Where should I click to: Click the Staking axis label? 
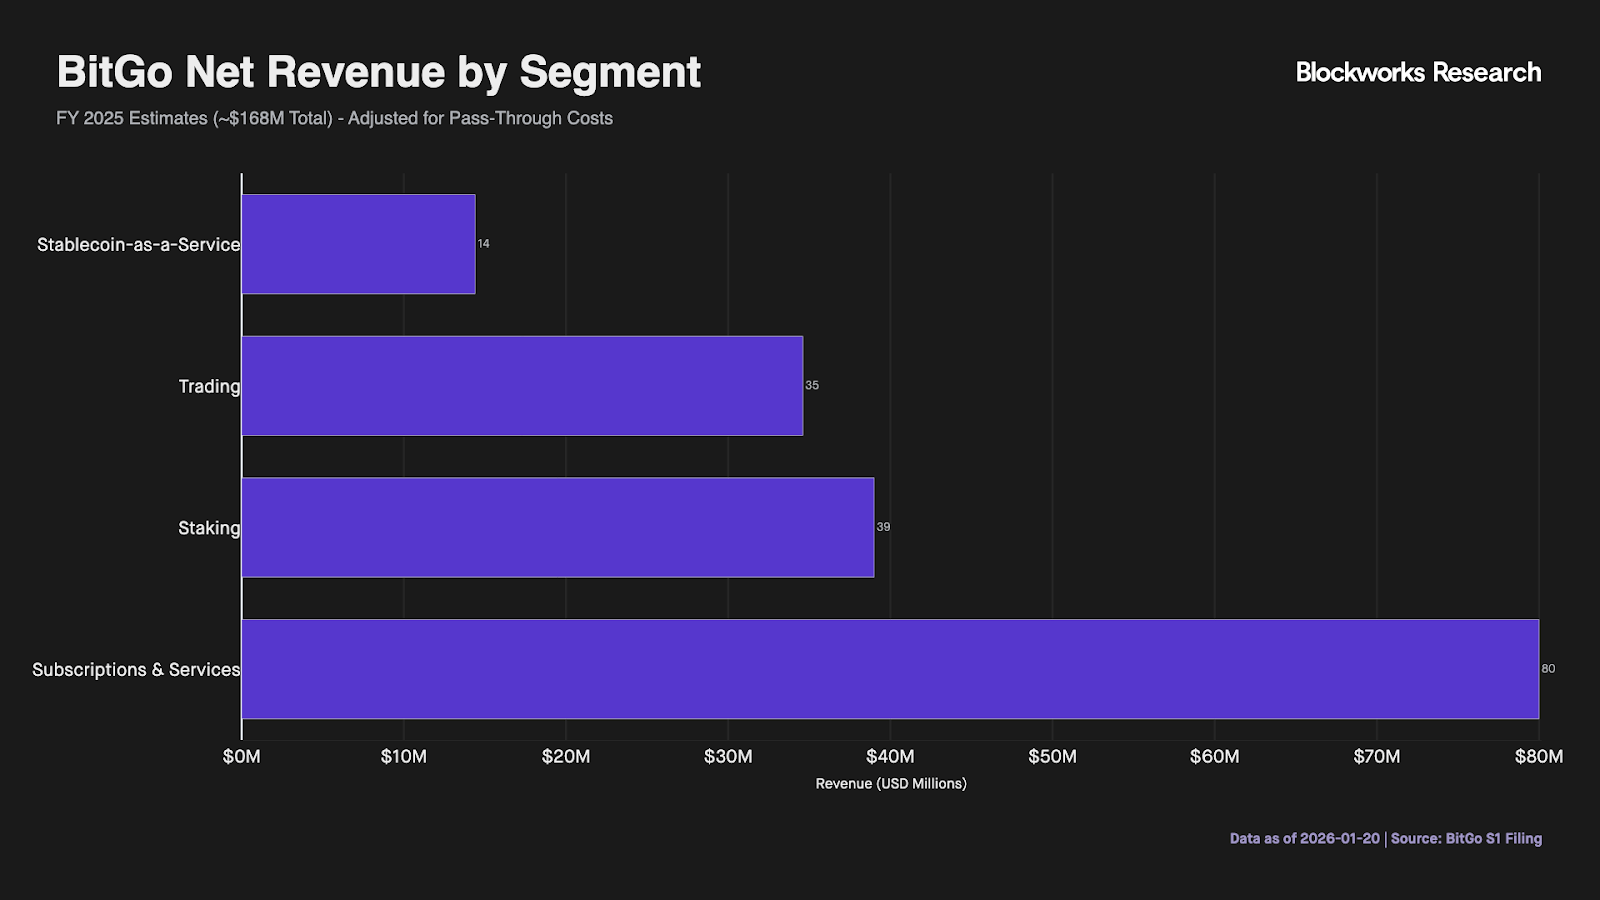(x=210, y=528)
